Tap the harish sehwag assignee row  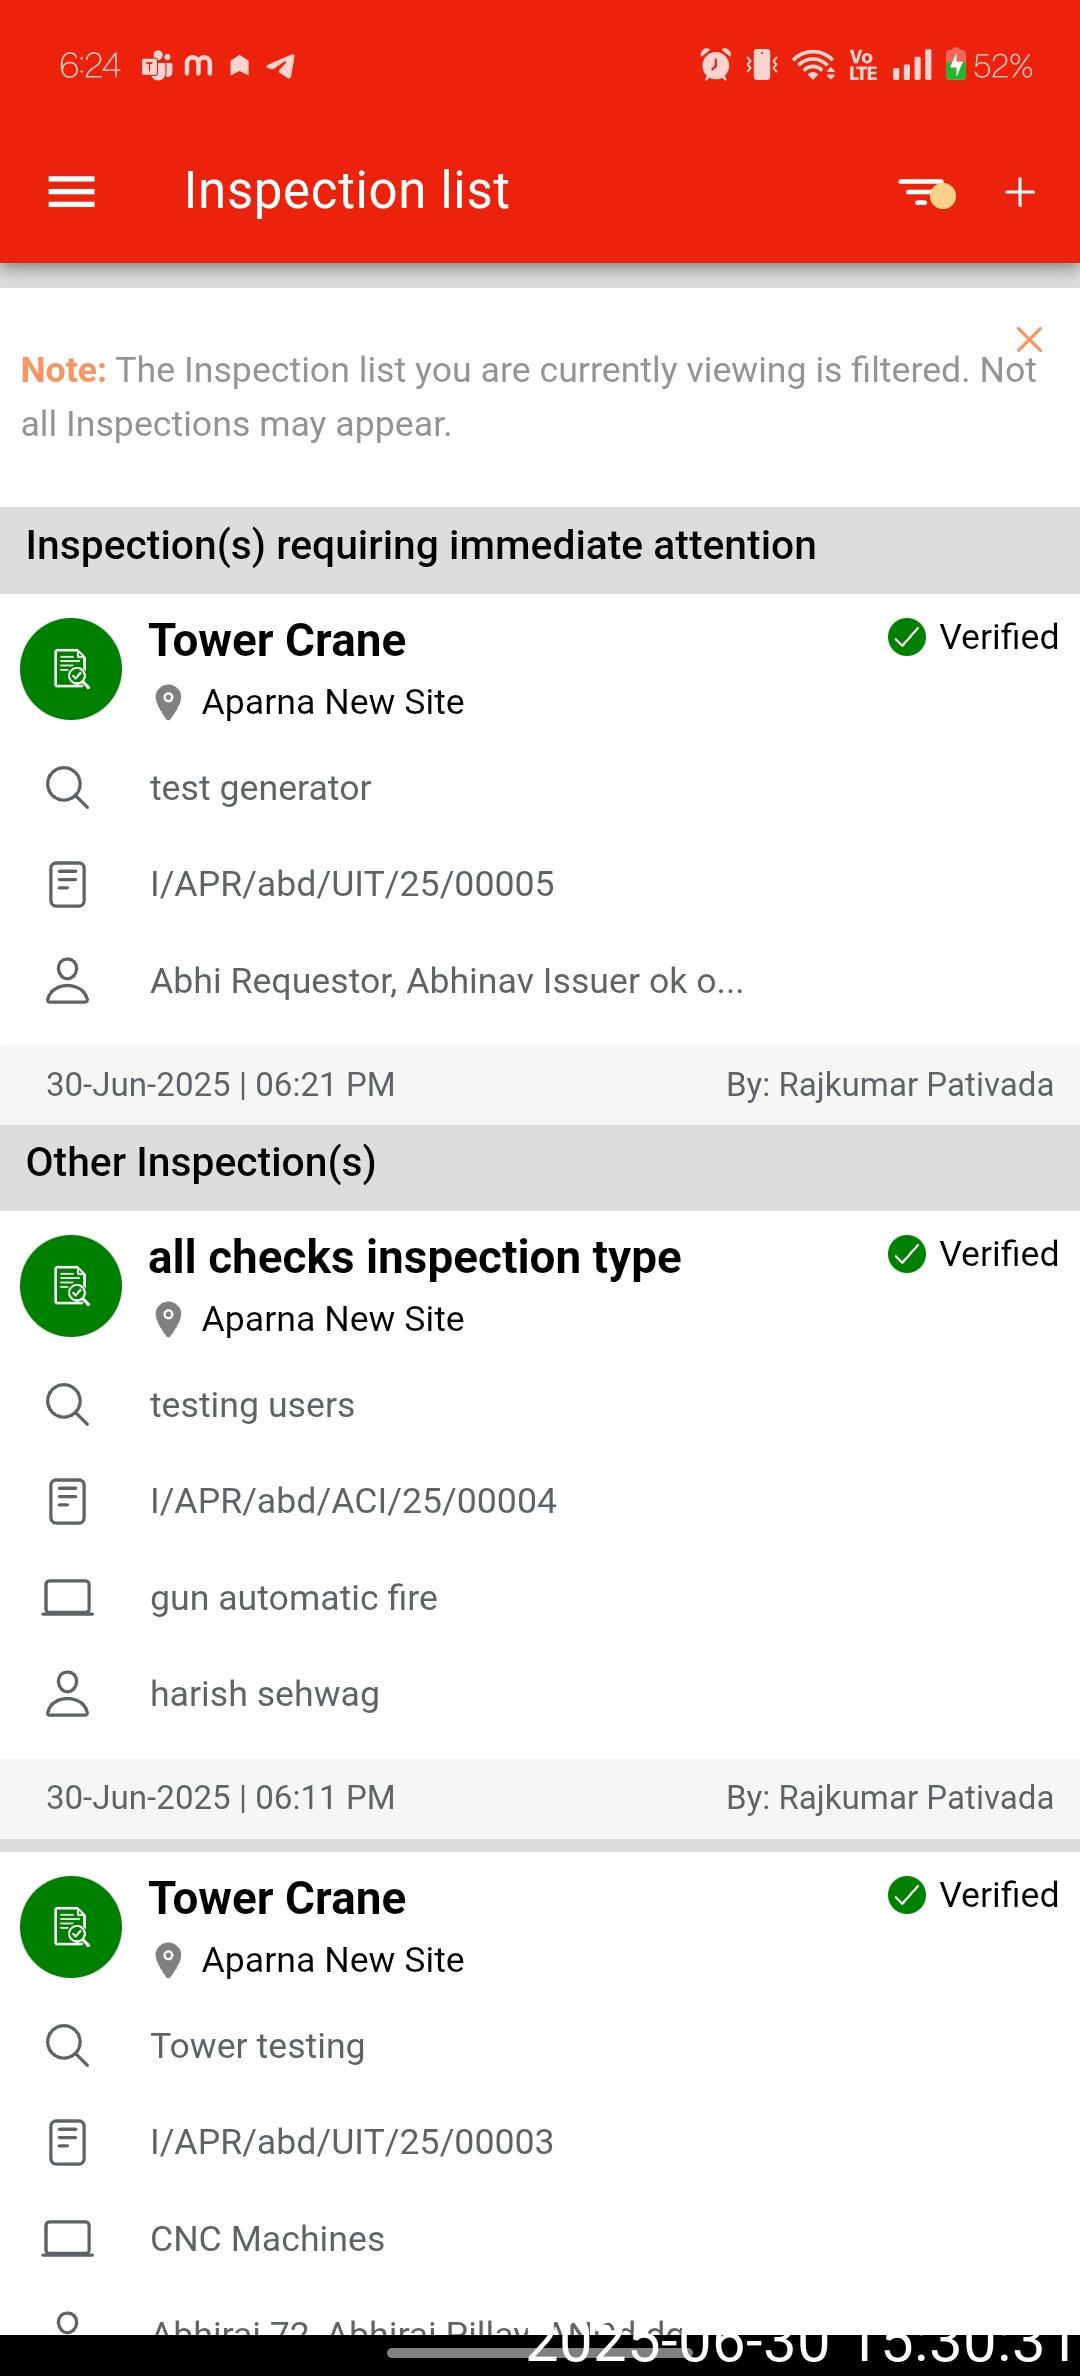(x=265, y=1695)
